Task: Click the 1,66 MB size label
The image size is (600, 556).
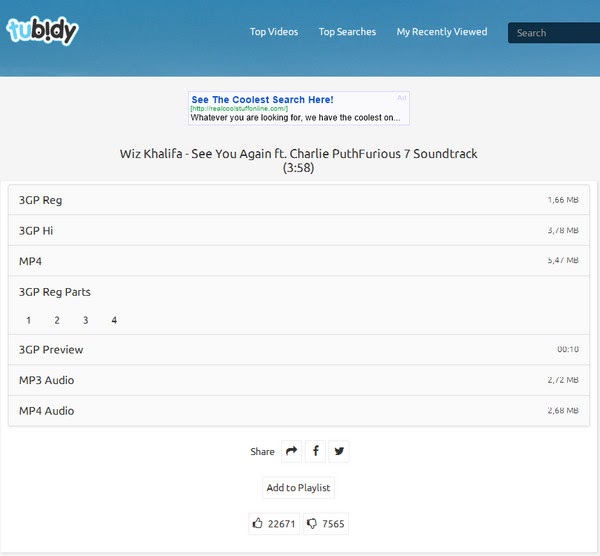Action: [563, 200]
